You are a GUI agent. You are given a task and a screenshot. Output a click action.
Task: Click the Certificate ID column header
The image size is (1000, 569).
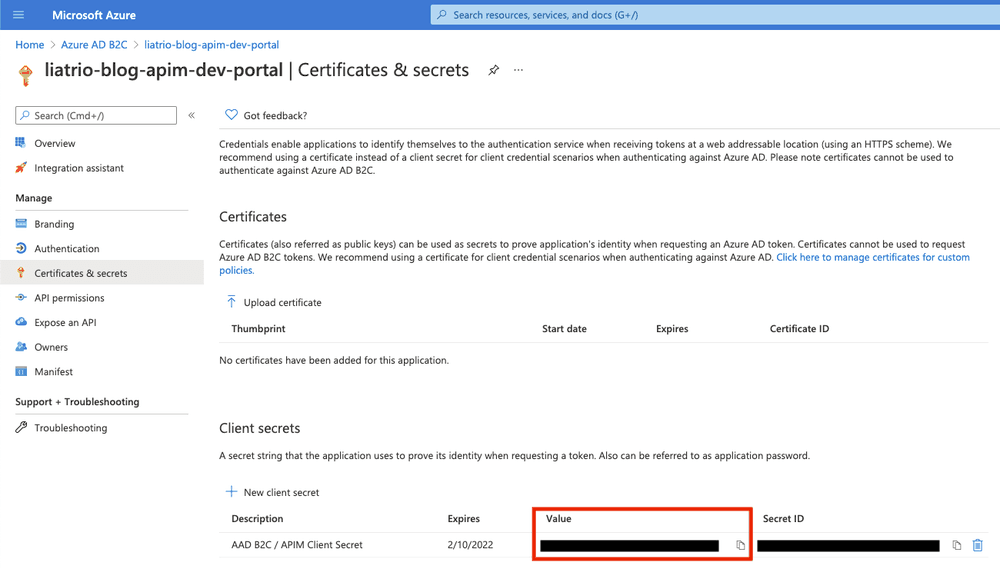click(x=799, y=329)
